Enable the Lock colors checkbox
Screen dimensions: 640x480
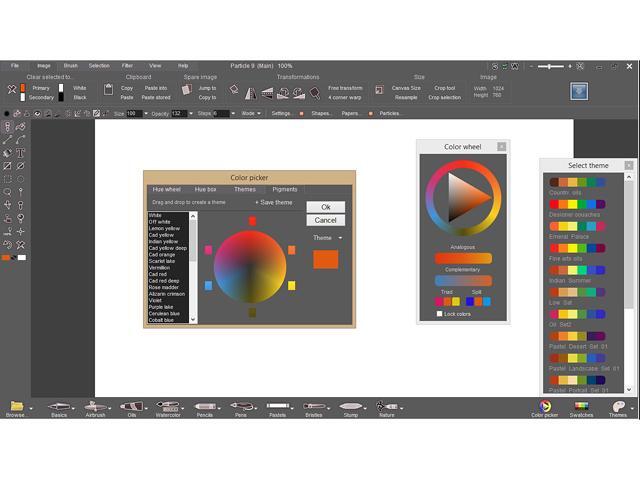tap(440, 314)
